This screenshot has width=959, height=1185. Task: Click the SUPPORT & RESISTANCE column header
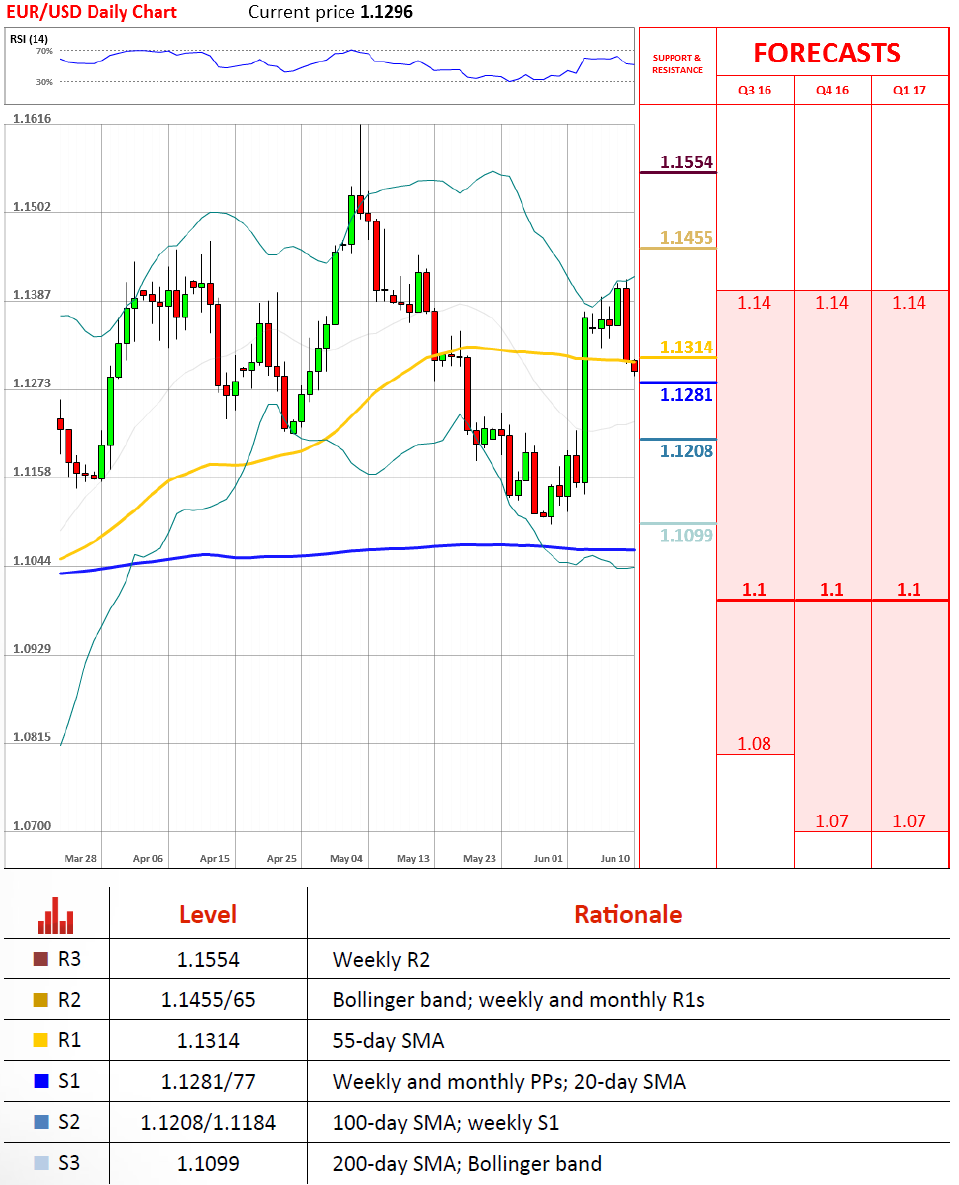(677, 63)
